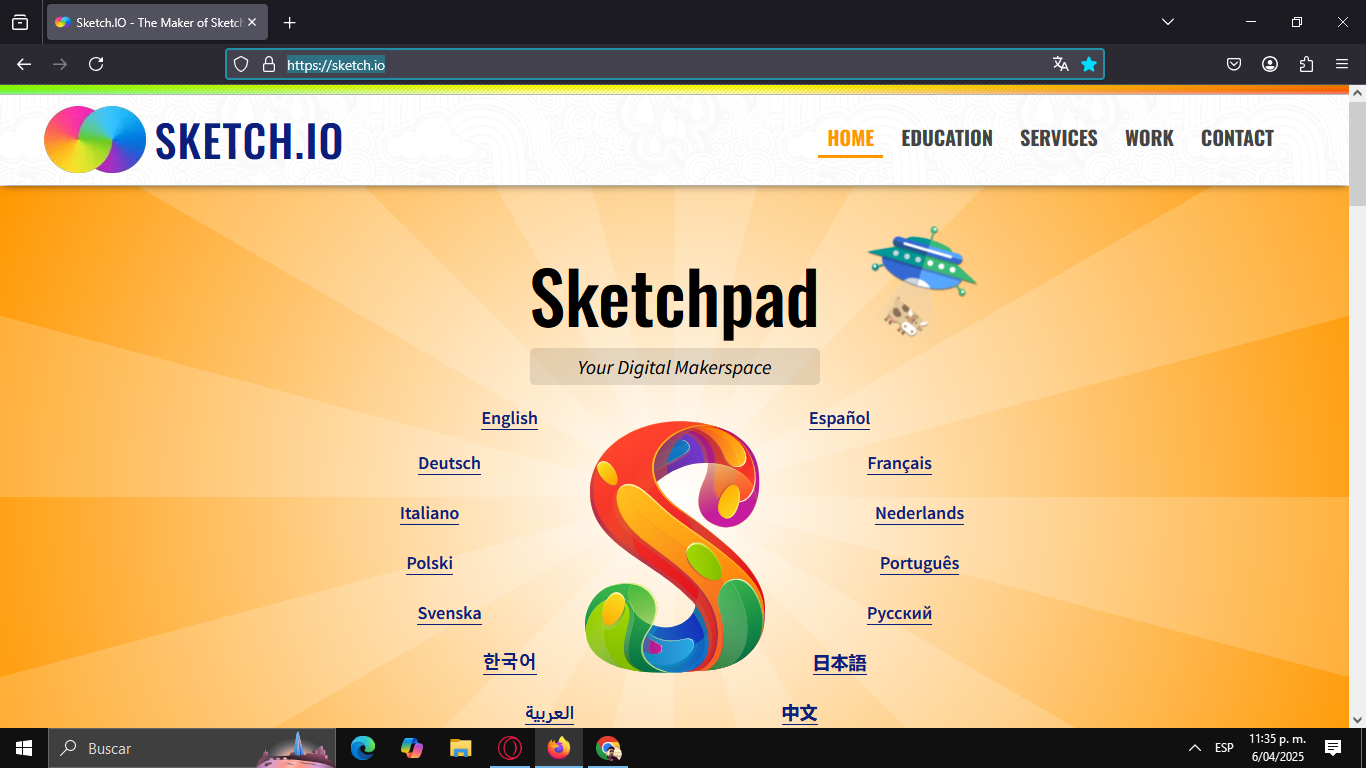Choose the 한국어 language link
This screenshot has height=768, width=1366.
(x=510, y=662)
